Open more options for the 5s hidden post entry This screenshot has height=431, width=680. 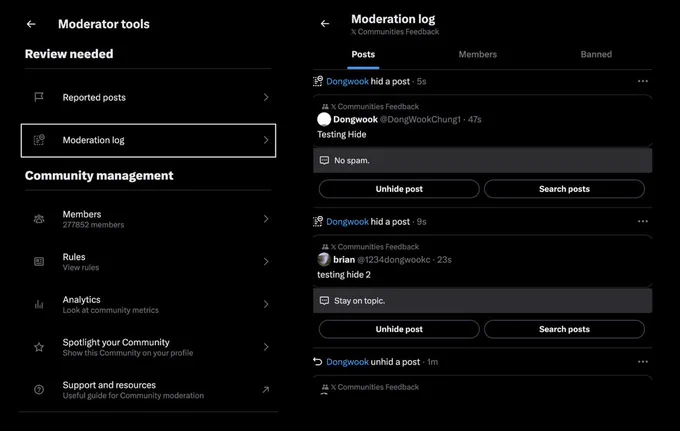click(x=643, y=81)
